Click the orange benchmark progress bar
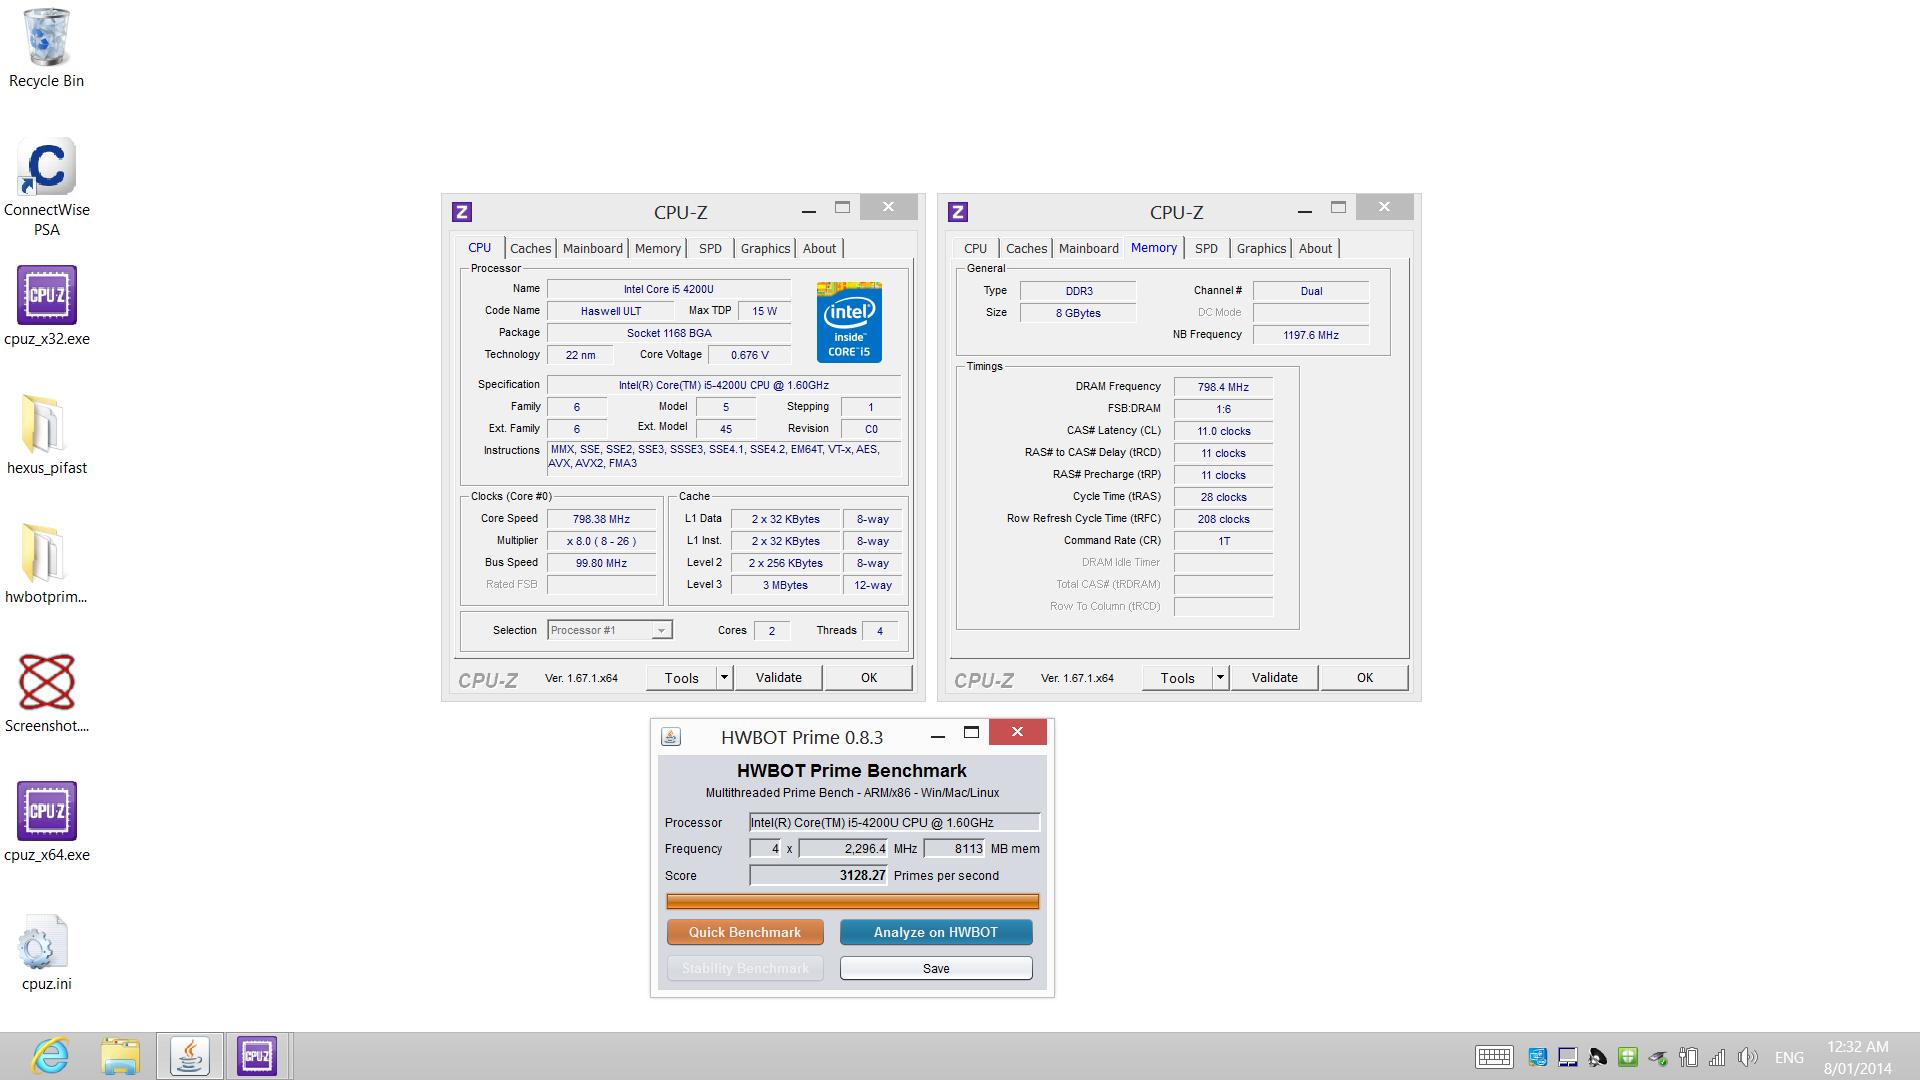 pos(852,901)
